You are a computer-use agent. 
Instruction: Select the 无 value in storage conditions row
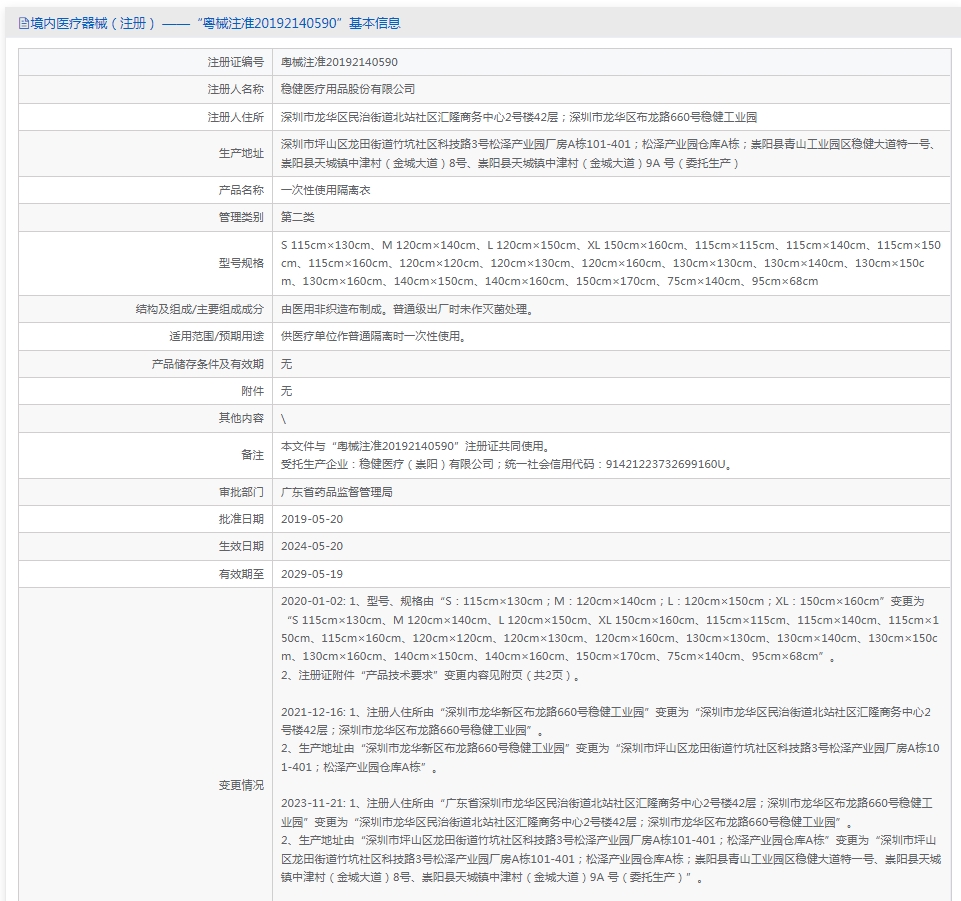tap(286, 364)
